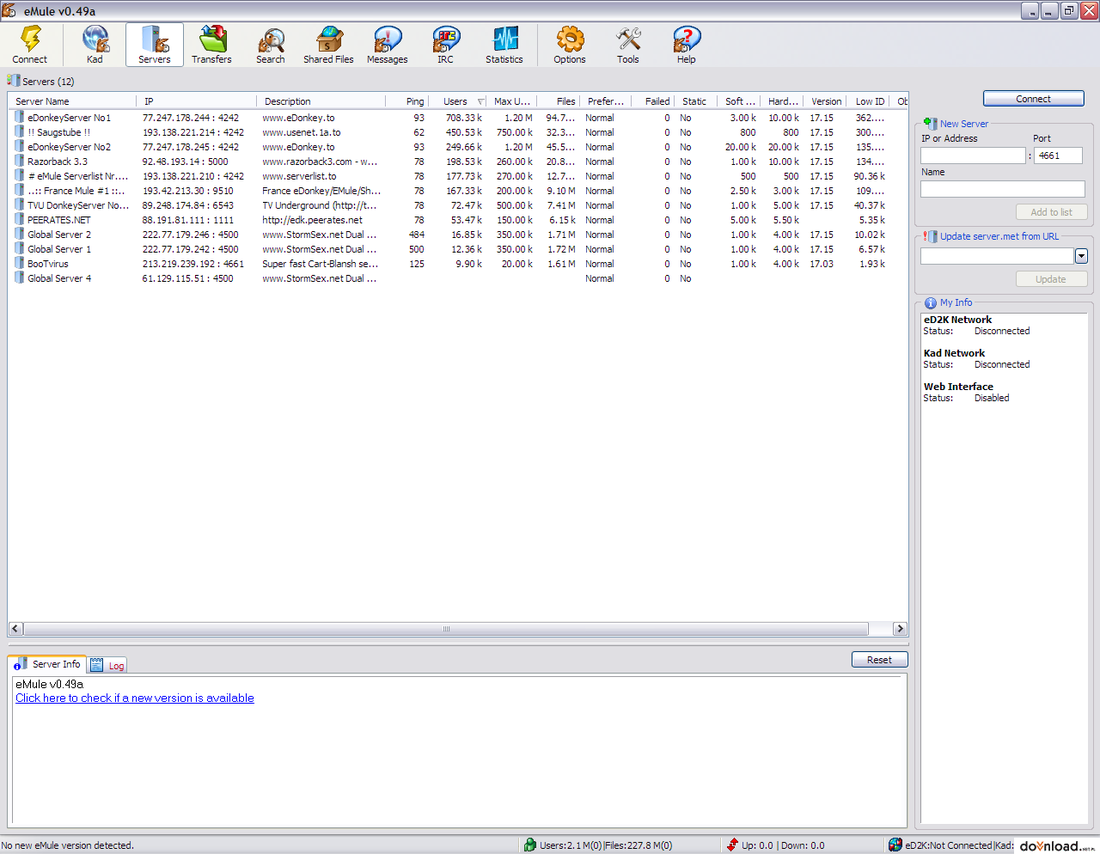The height and width of the screenshot is (854, 1100).
Task: Click the New Server panel icon
Action: click(x=930, y=124)
